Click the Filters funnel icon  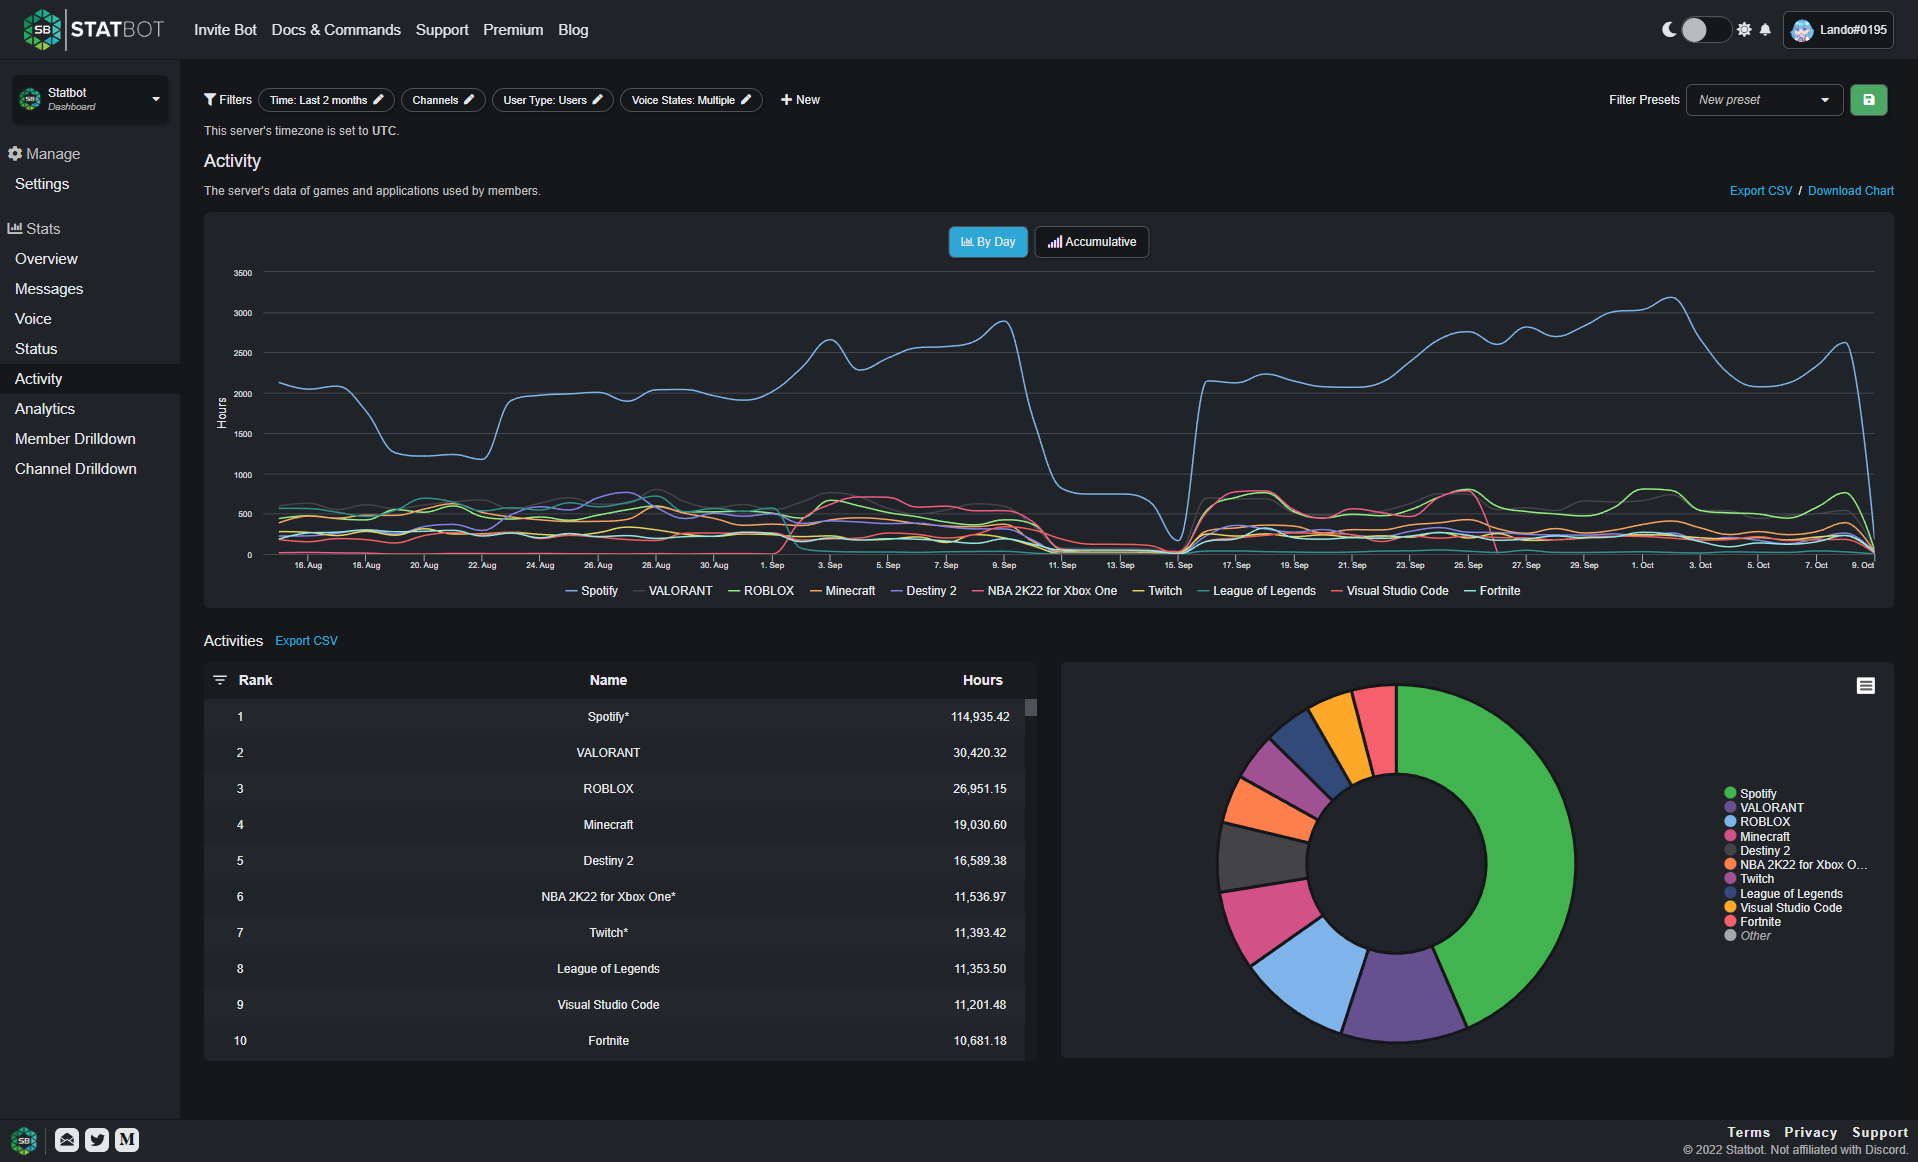pos(210,100)
